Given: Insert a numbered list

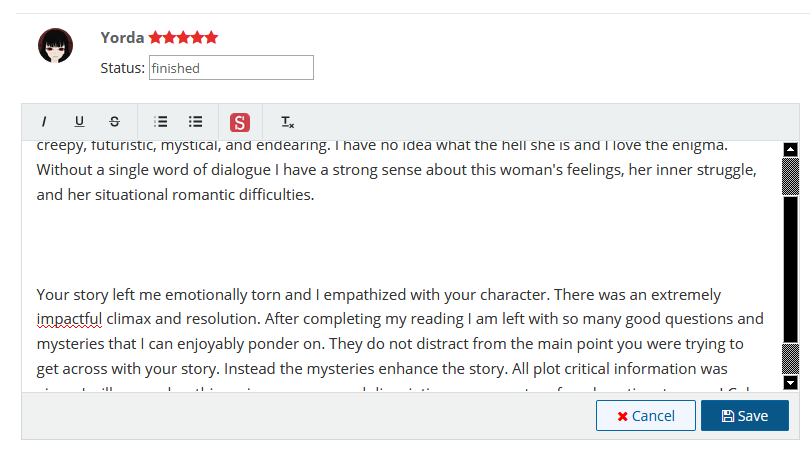Looking at the screenshot, I should coord(160,122).
